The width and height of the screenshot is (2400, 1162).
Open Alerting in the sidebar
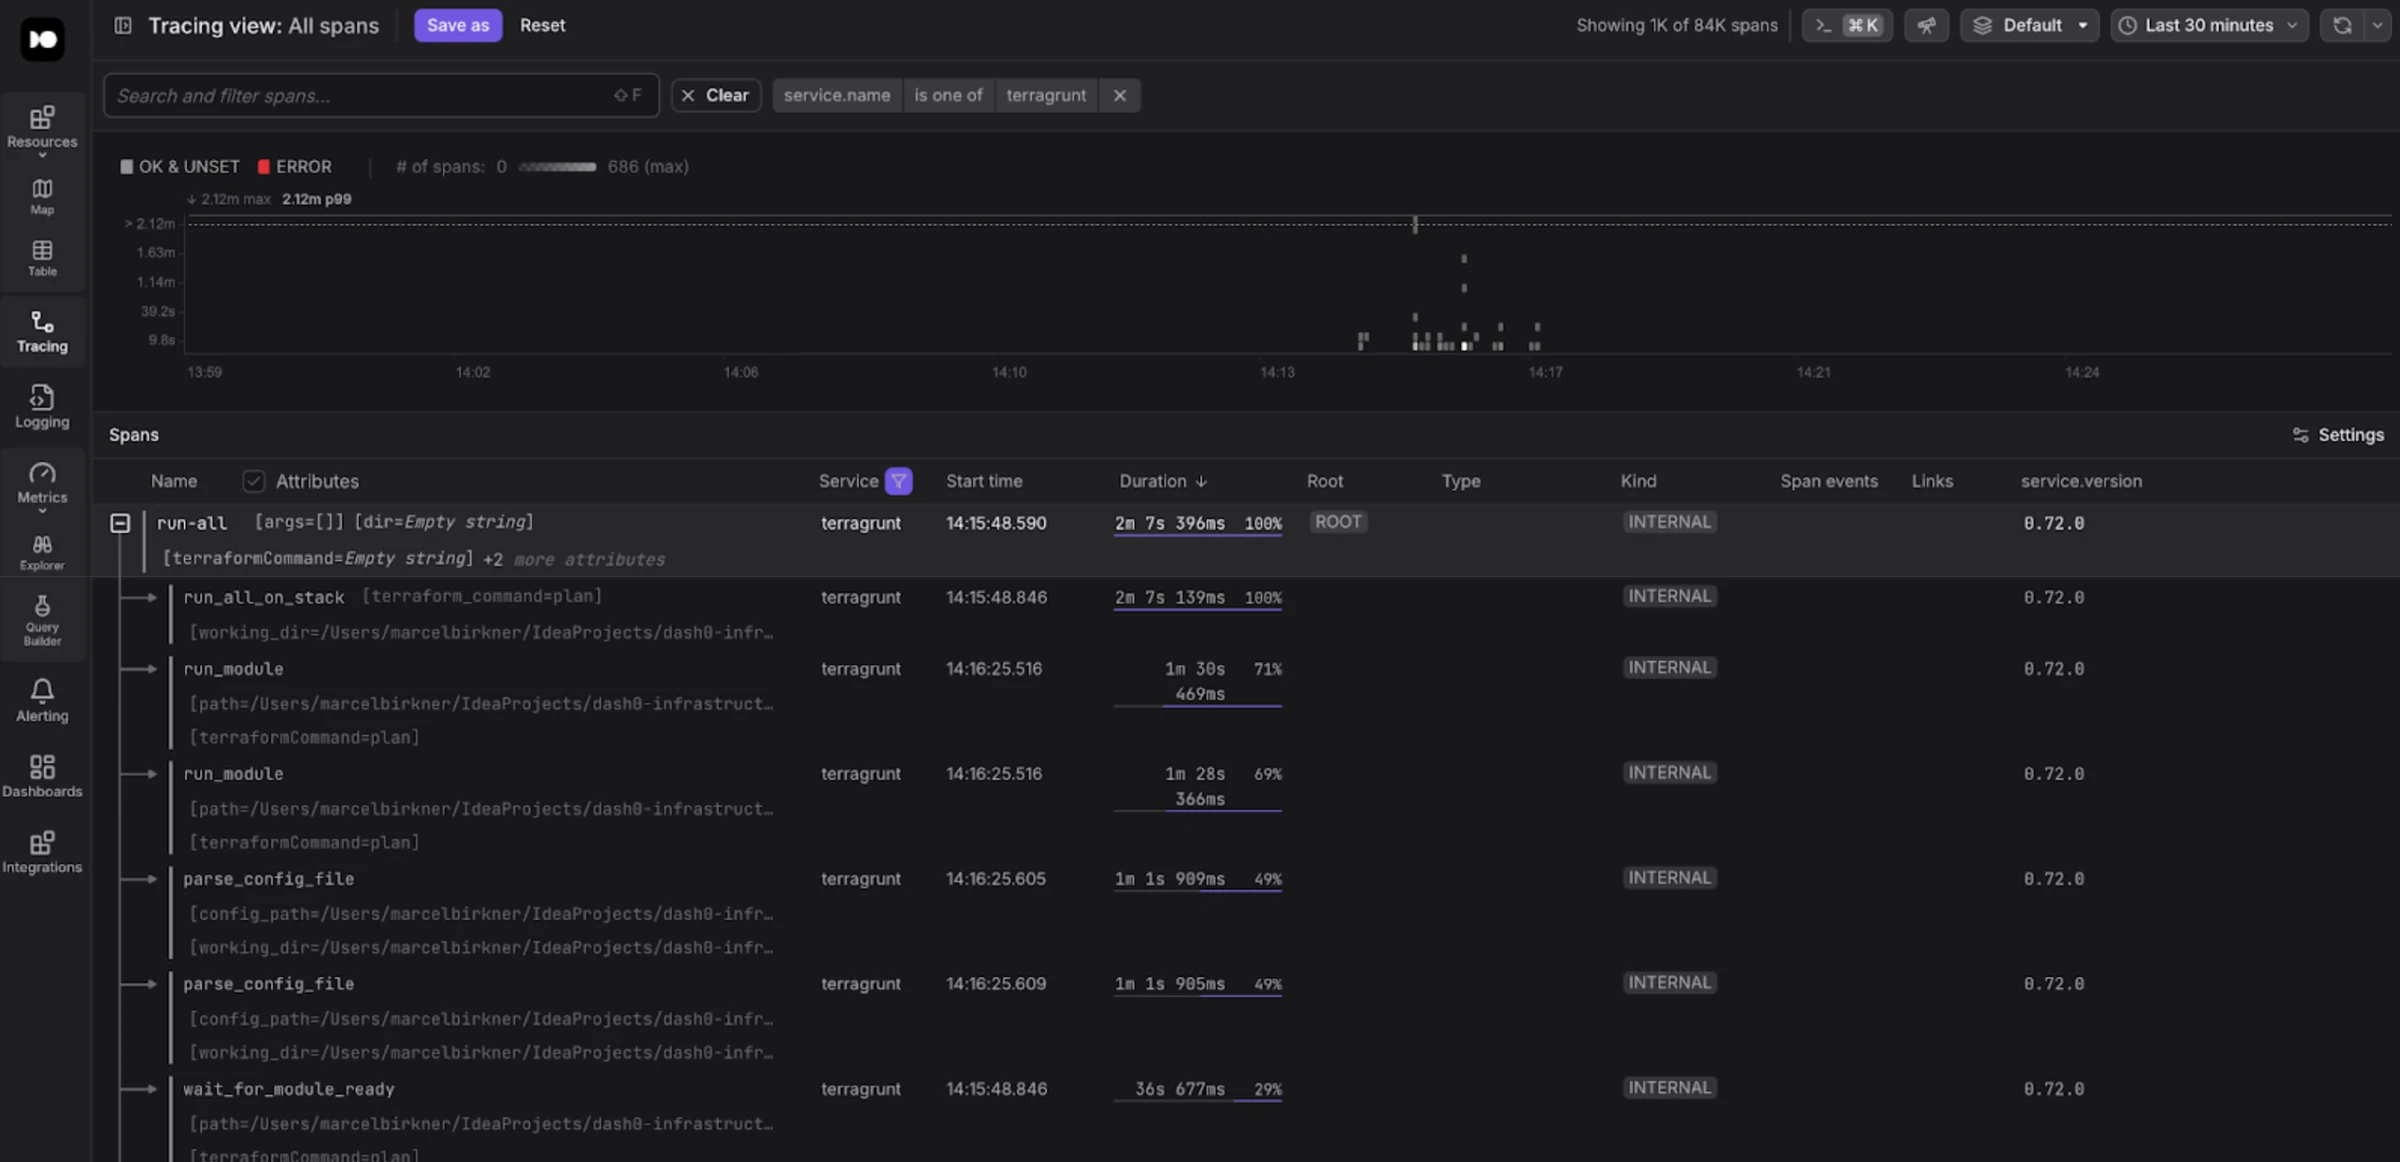tap(42, 700)
